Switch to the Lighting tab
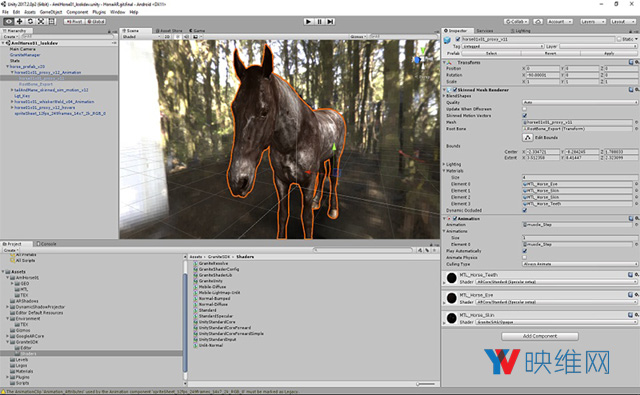Viewport: 640px width, 395px height. coord(520,31)
